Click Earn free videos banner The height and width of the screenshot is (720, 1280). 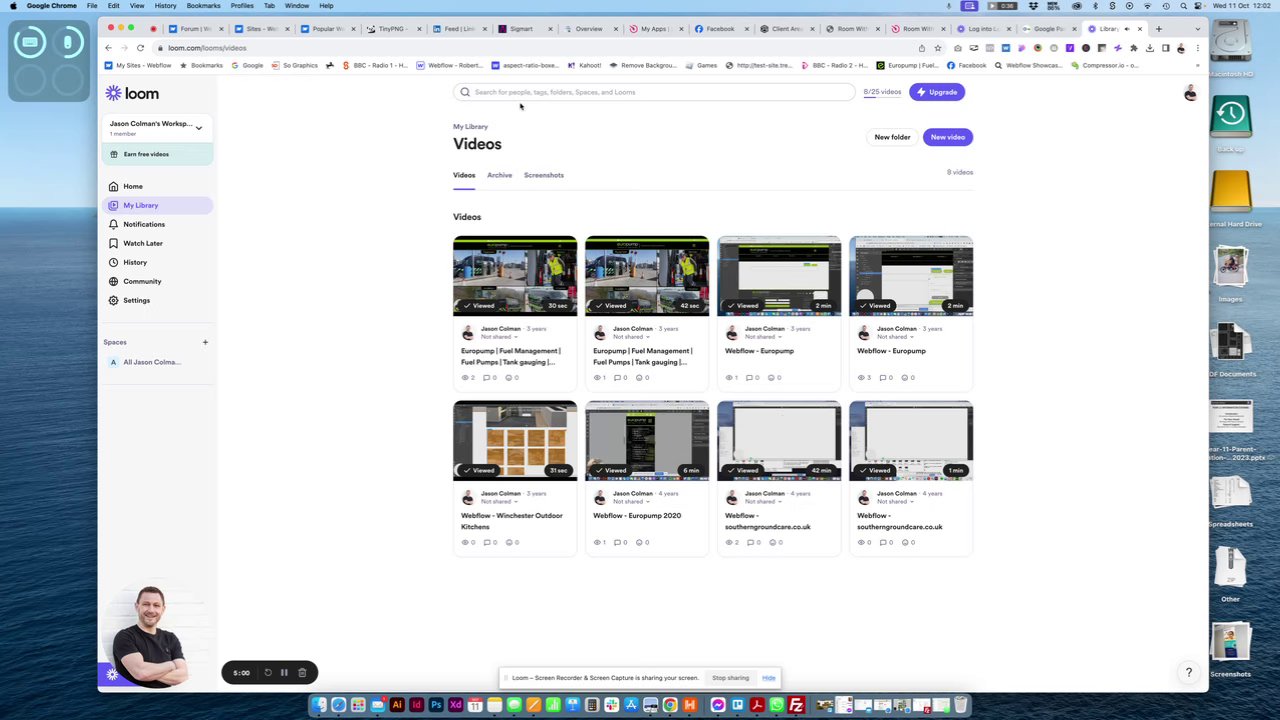[x=157, y=154]
